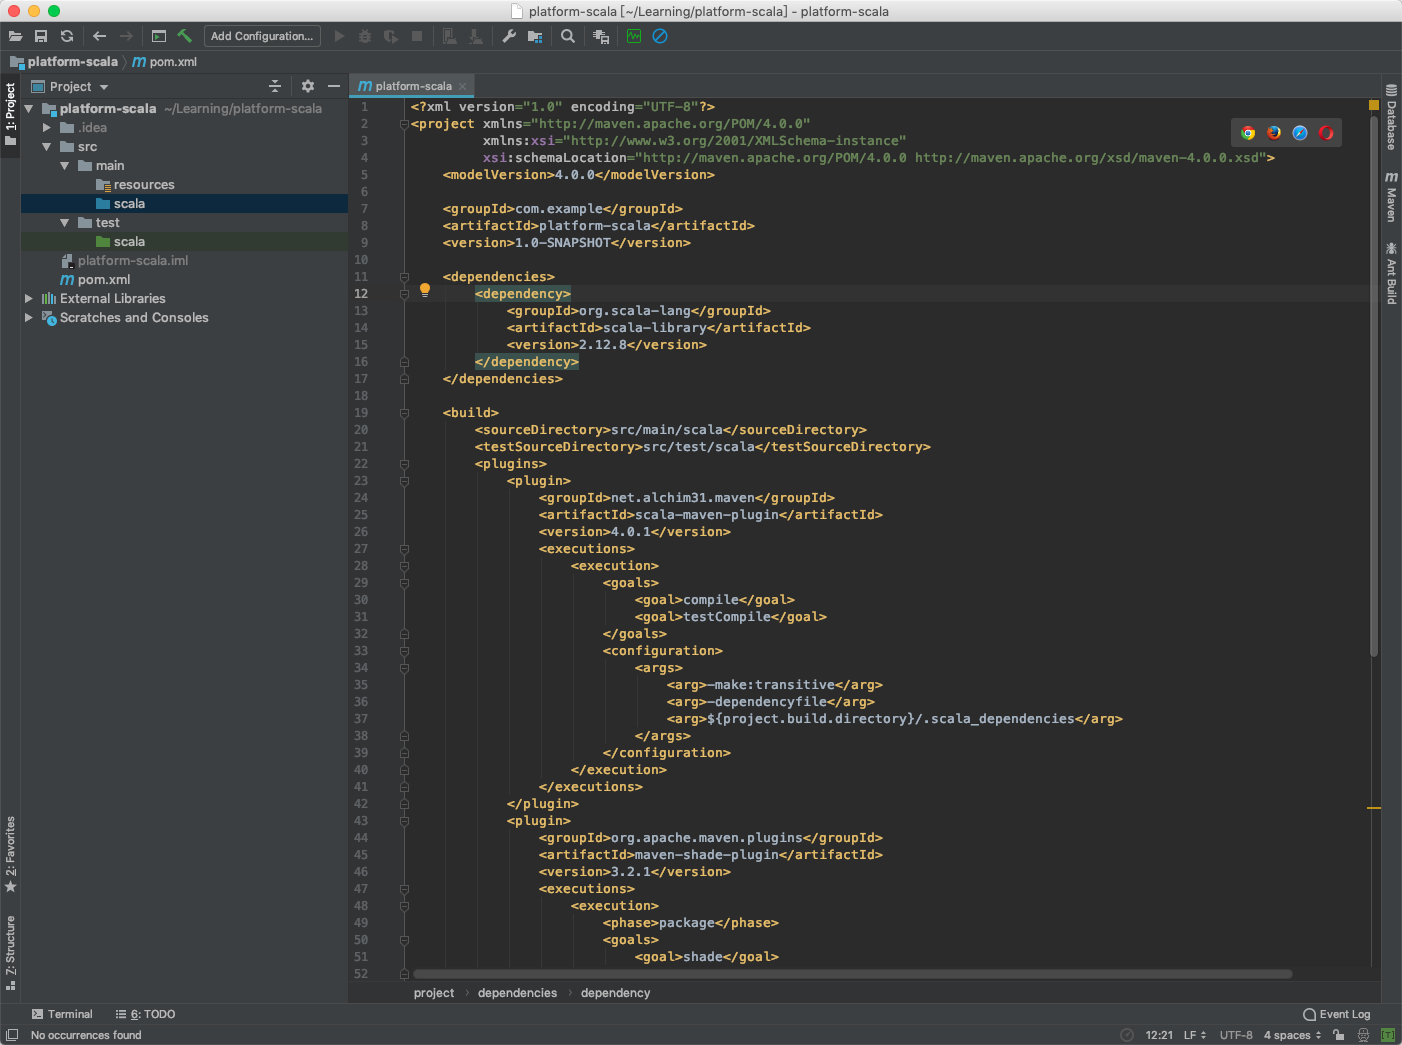This screenshot has width=1402, height=1045.
Task: Click the Build Project hammer icon
Action: pyautogui.click(x=185, y=36)
